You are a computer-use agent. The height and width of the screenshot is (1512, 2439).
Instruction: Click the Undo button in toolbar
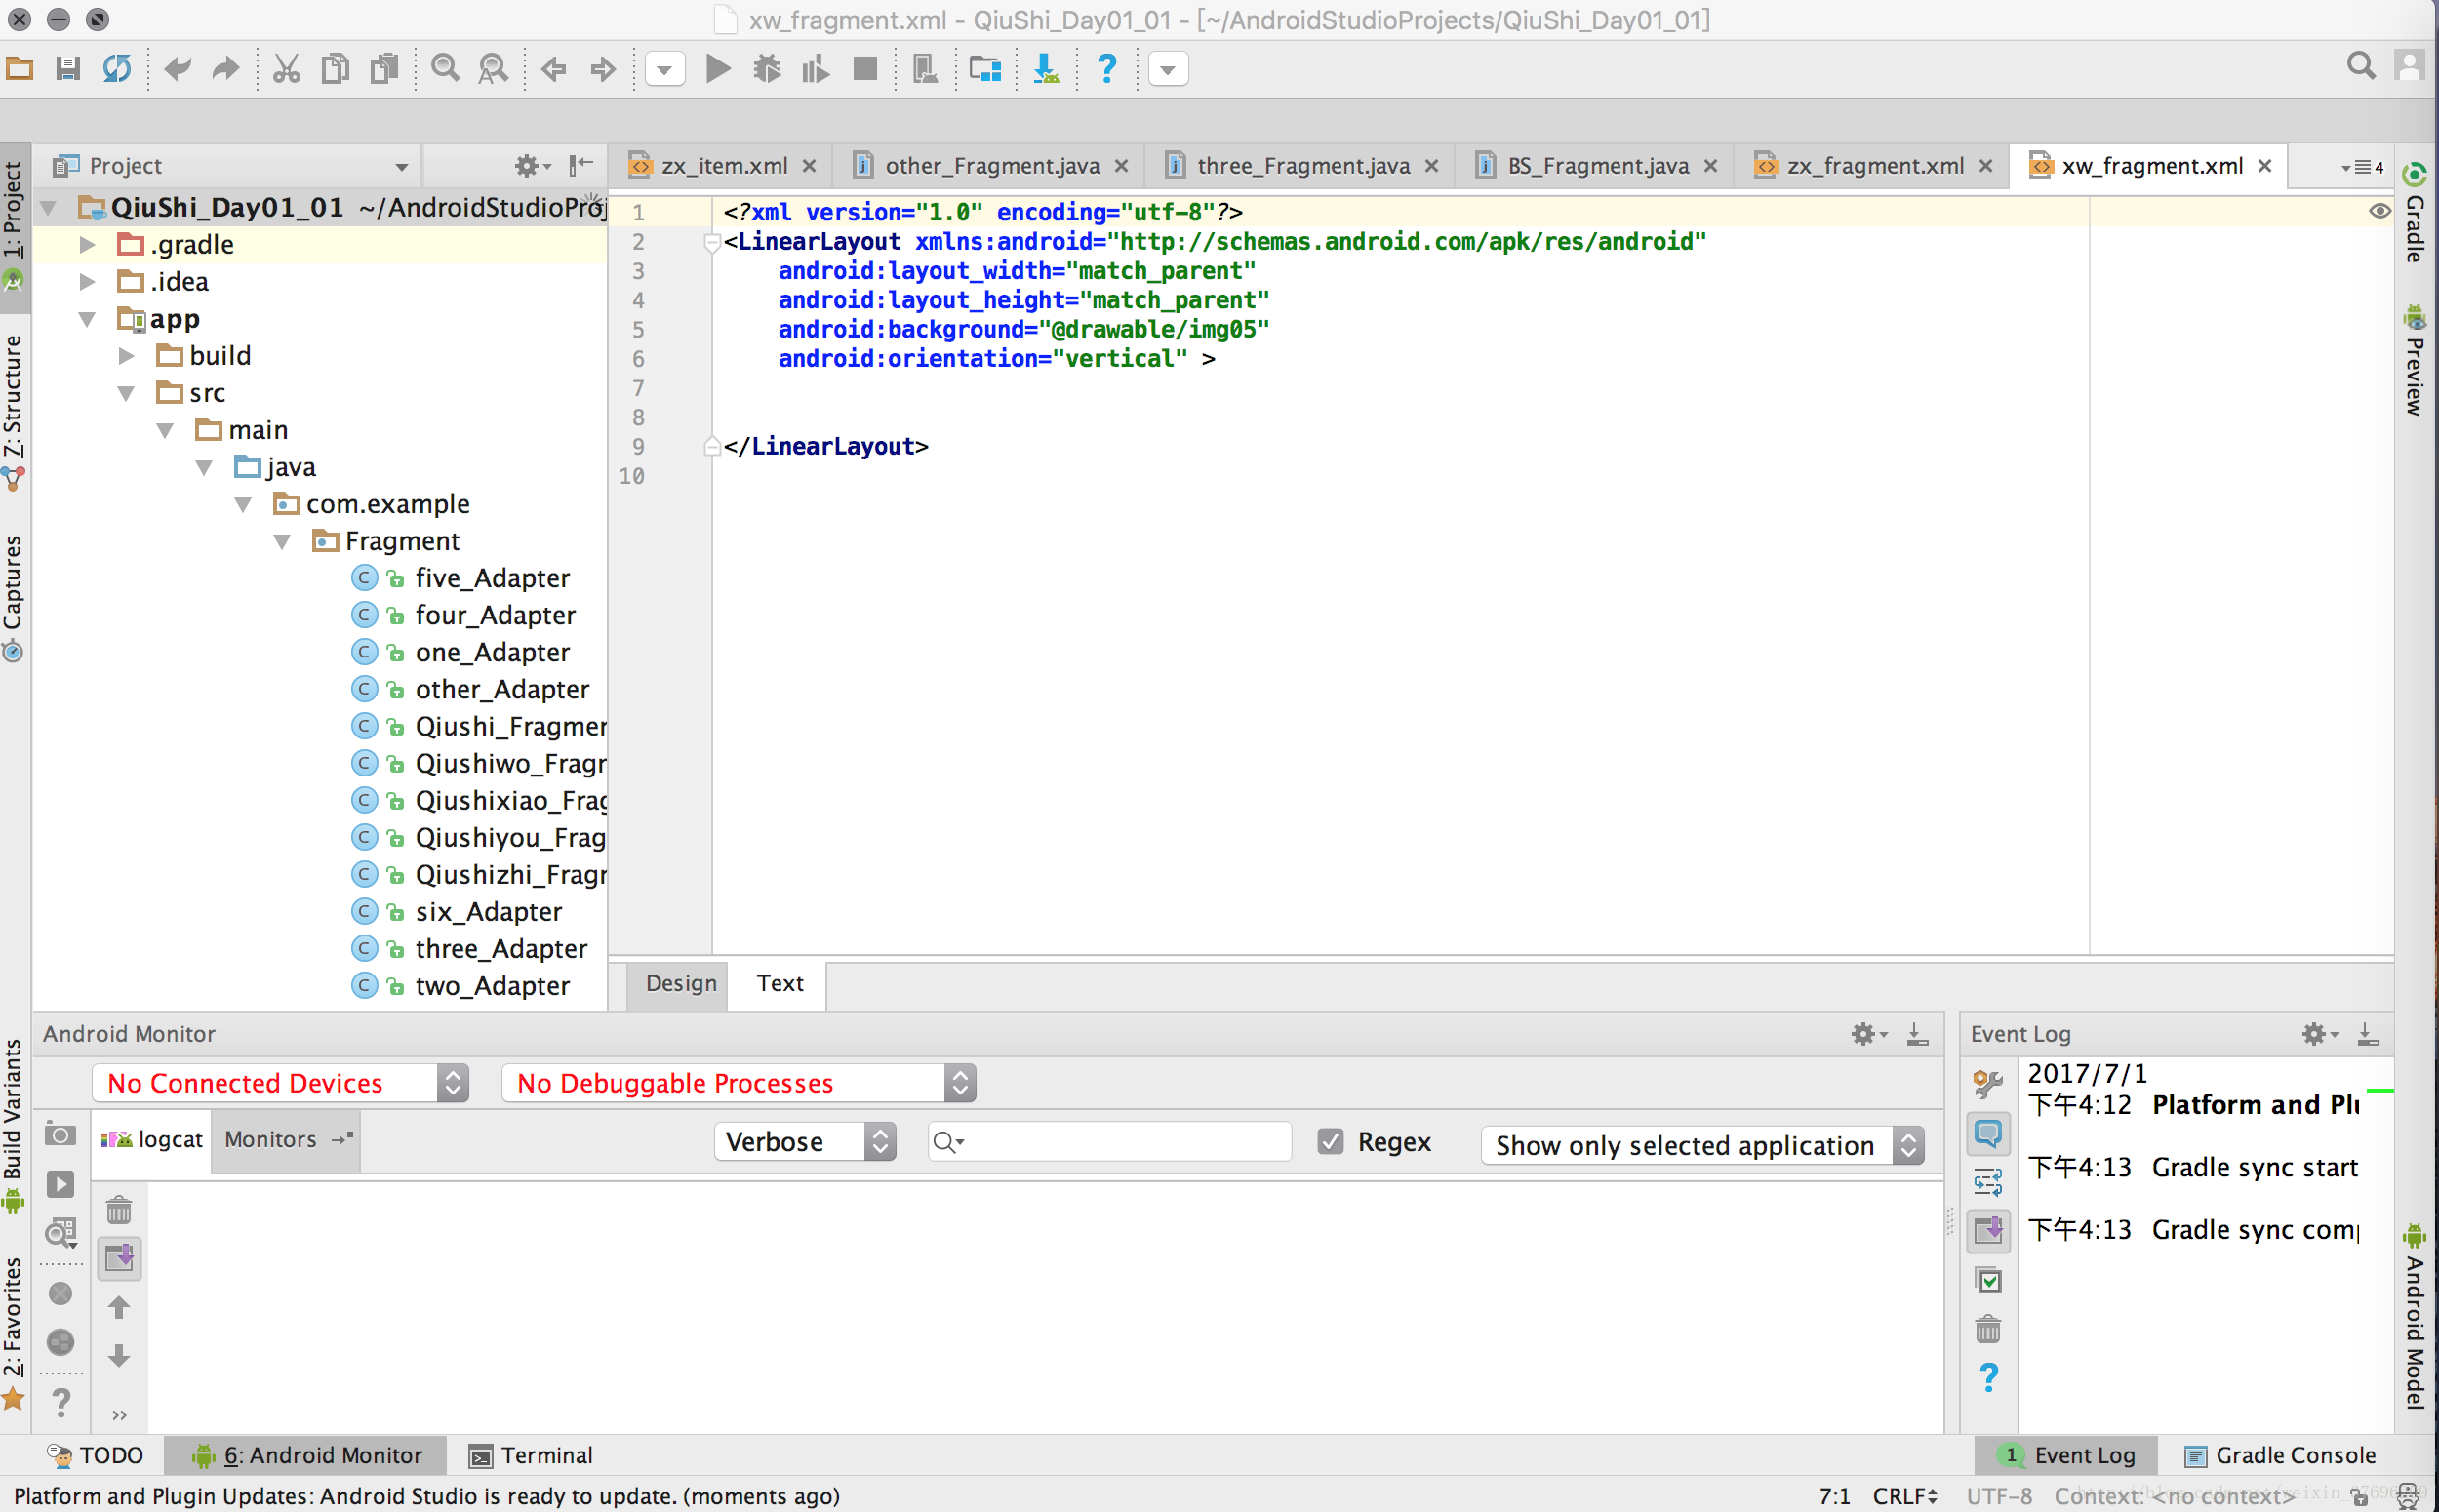(180, 69)
